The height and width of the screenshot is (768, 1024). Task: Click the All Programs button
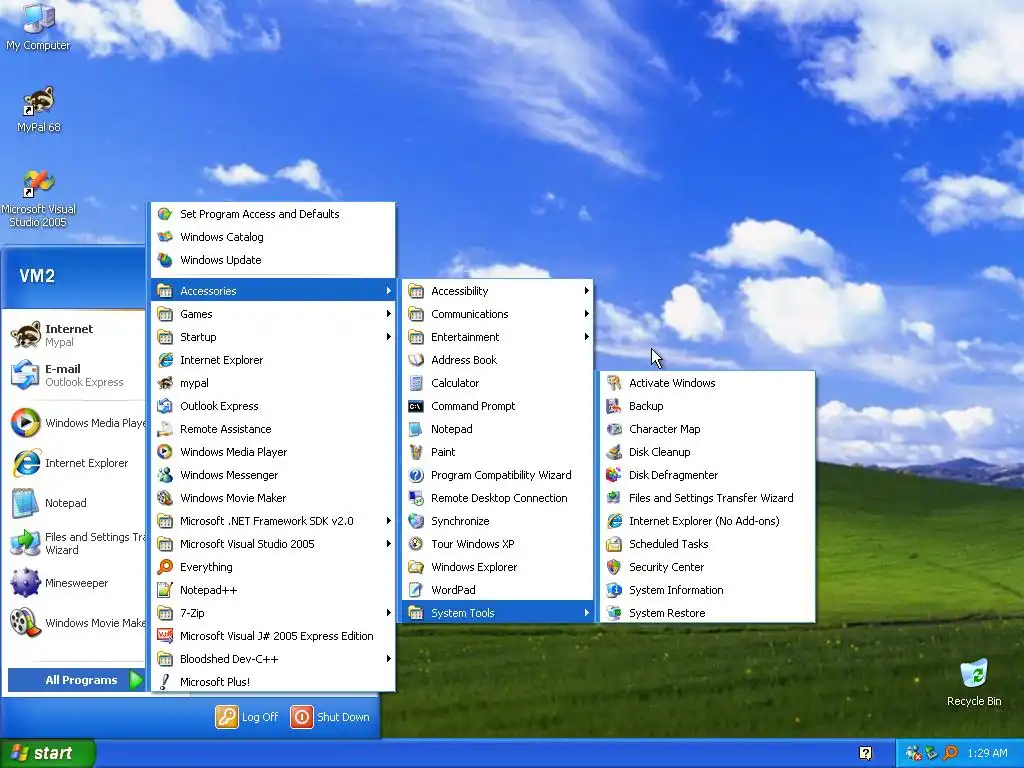pyautogui.click(x=76, y=680)
